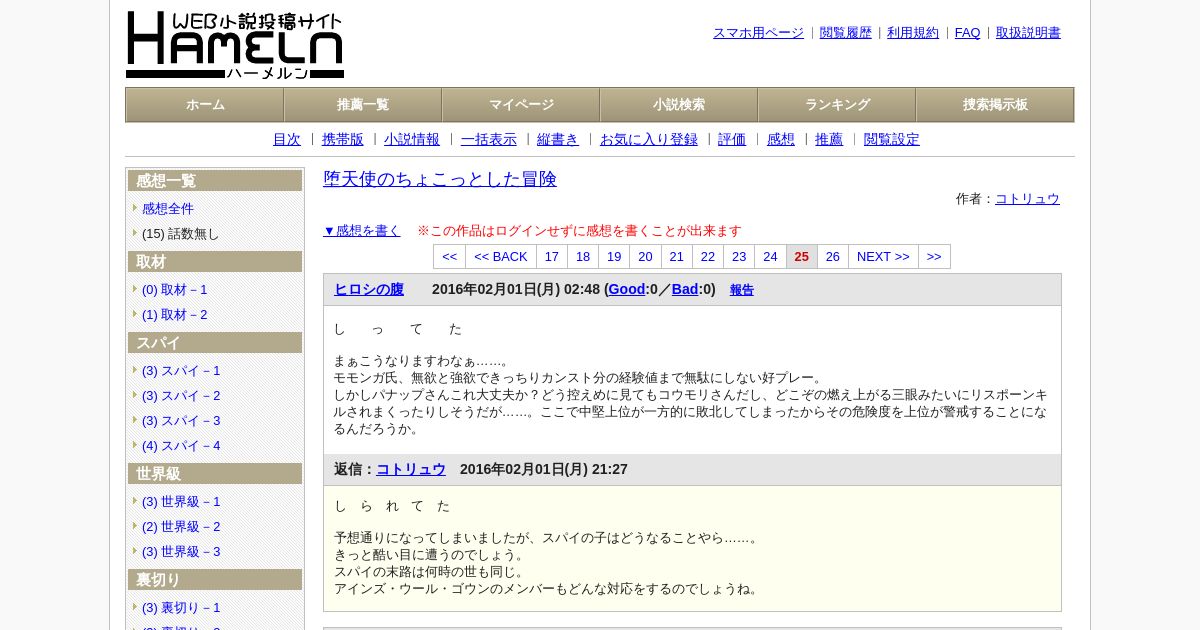Go to page 21
Image resolution: width=1200 pixels, height=630 pixels.
(x=677, y=257)
